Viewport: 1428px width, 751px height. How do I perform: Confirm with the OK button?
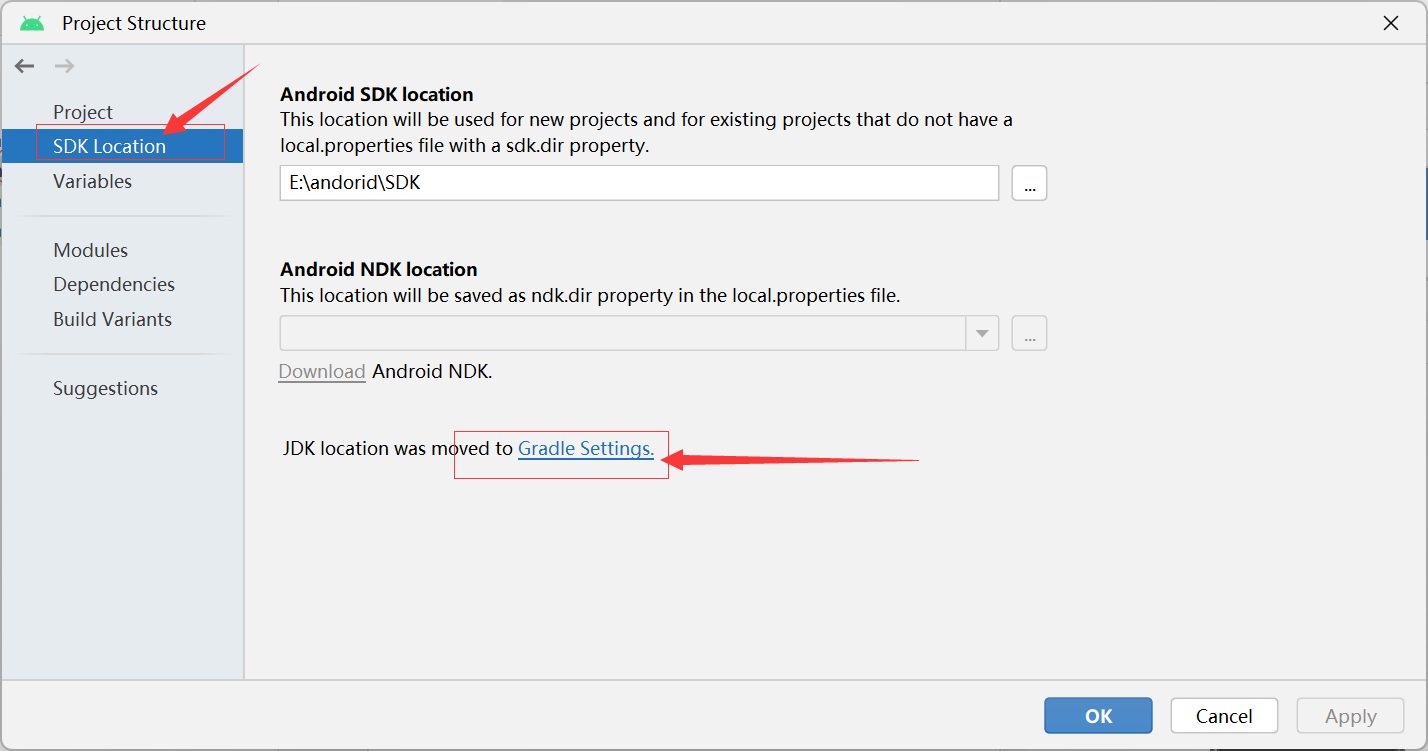coord(1098,716)
